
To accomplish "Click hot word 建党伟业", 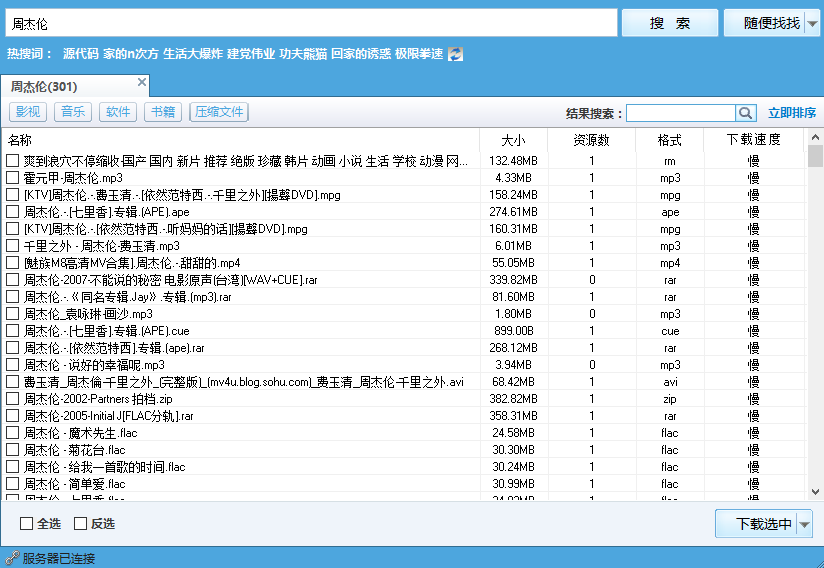I will 251,54.
